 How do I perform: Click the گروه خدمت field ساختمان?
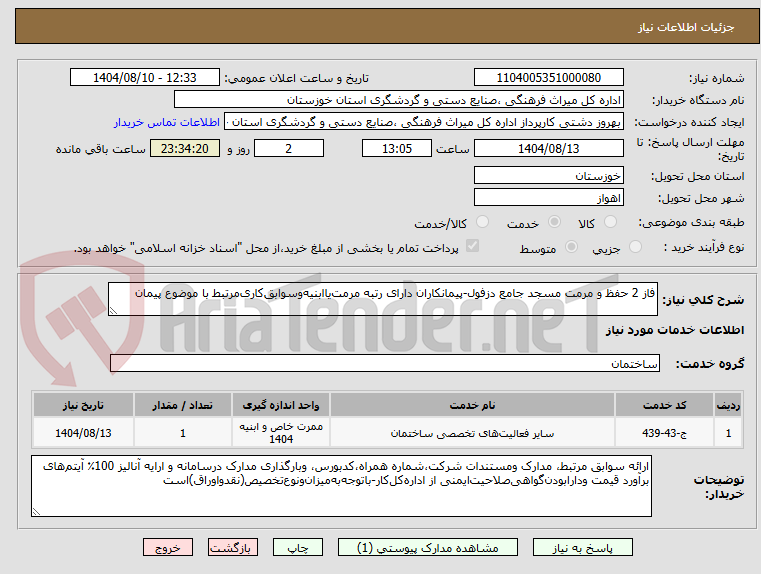[x=385, y=363]
